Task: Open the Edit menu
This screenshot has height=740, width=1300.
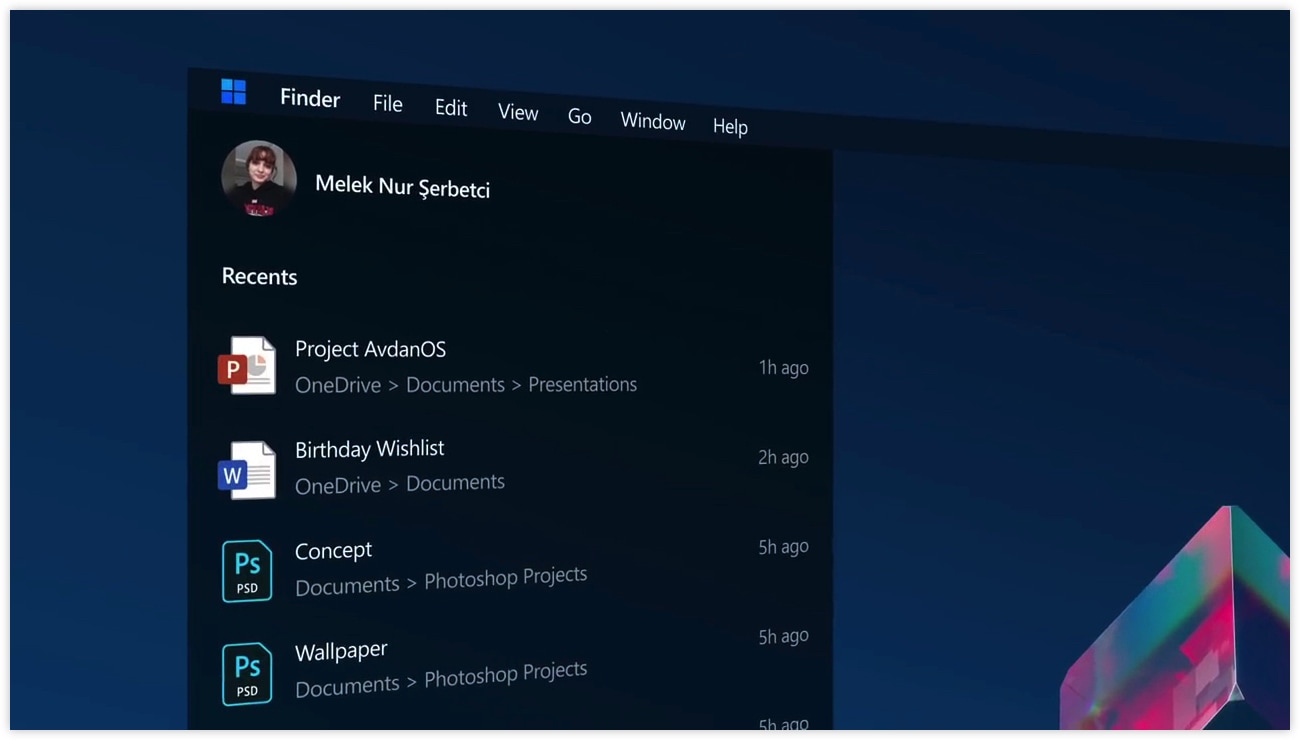Action: click(x=451, y=108)
